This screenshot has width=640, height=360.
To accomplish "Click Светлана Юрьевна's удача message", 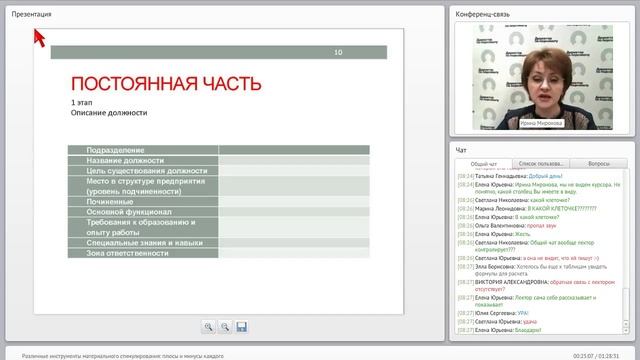I will 497,322.
